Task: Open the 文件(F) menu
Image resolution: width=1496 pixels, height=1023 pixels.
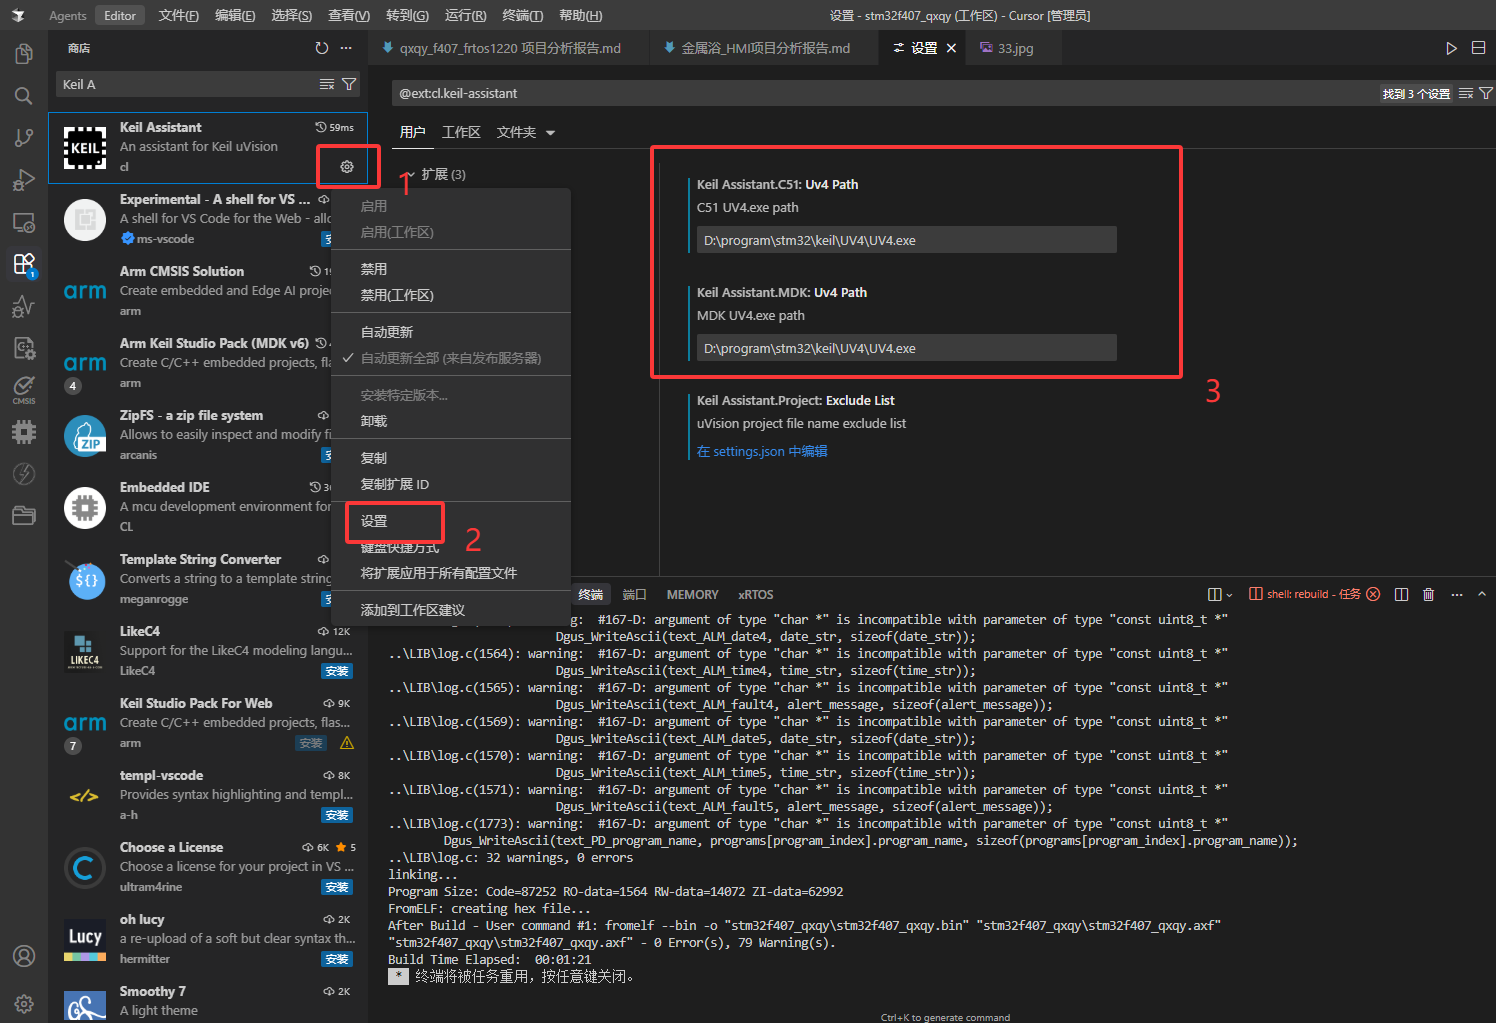Action: [178, 16]
